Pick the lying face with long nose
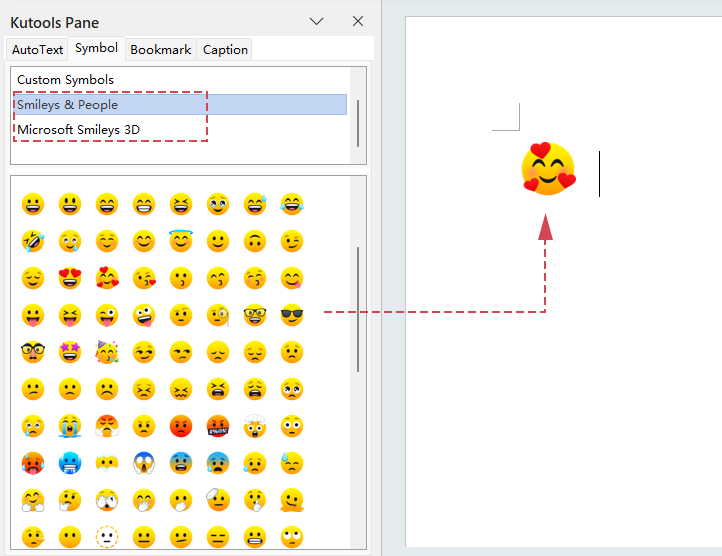 click(x=33, y=537)
